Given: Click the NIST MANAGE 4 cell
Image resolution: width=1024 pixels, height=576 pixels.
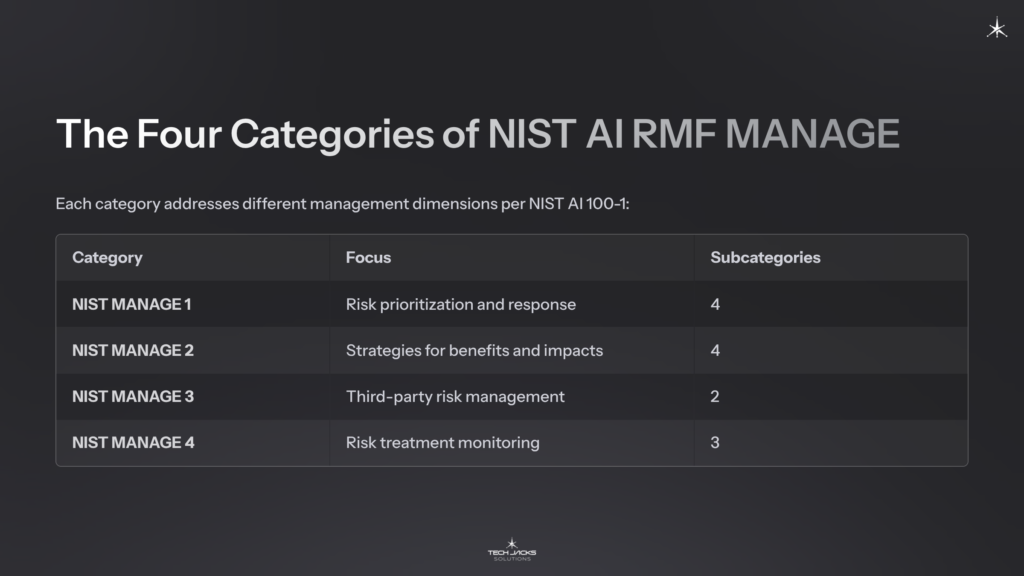Looking at the screenshot, I should point(134,442).
